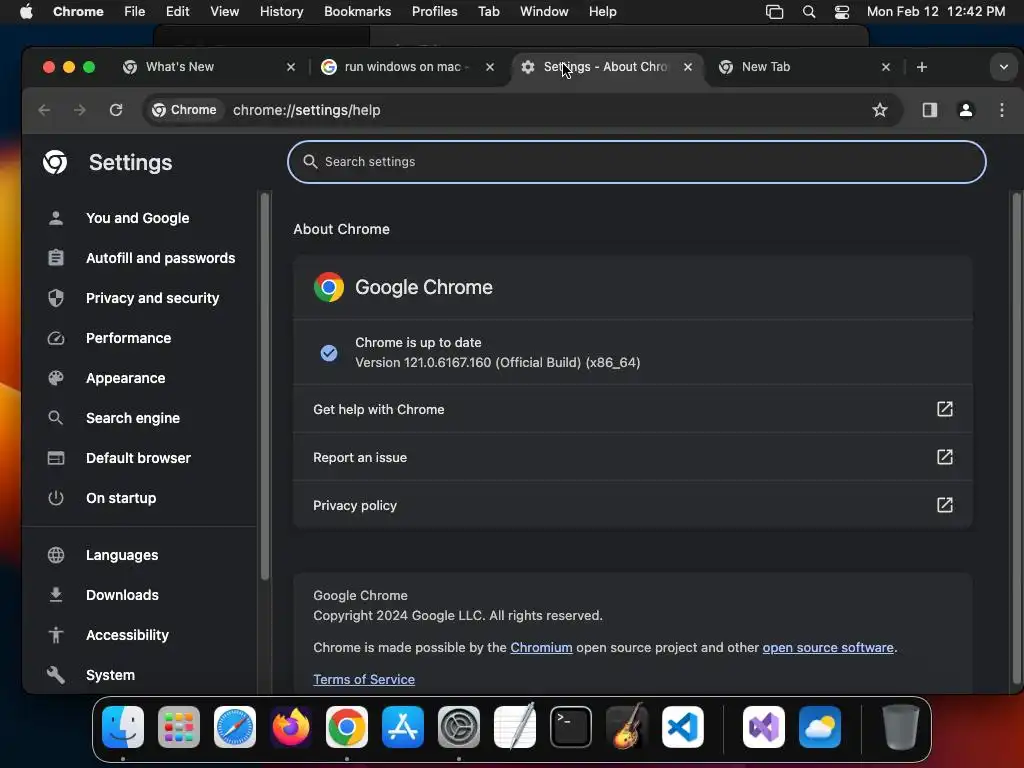Open Downloads settings section
Viewport: 1024px width, 768px height.
pyautogui.click(x=122, y=595)
